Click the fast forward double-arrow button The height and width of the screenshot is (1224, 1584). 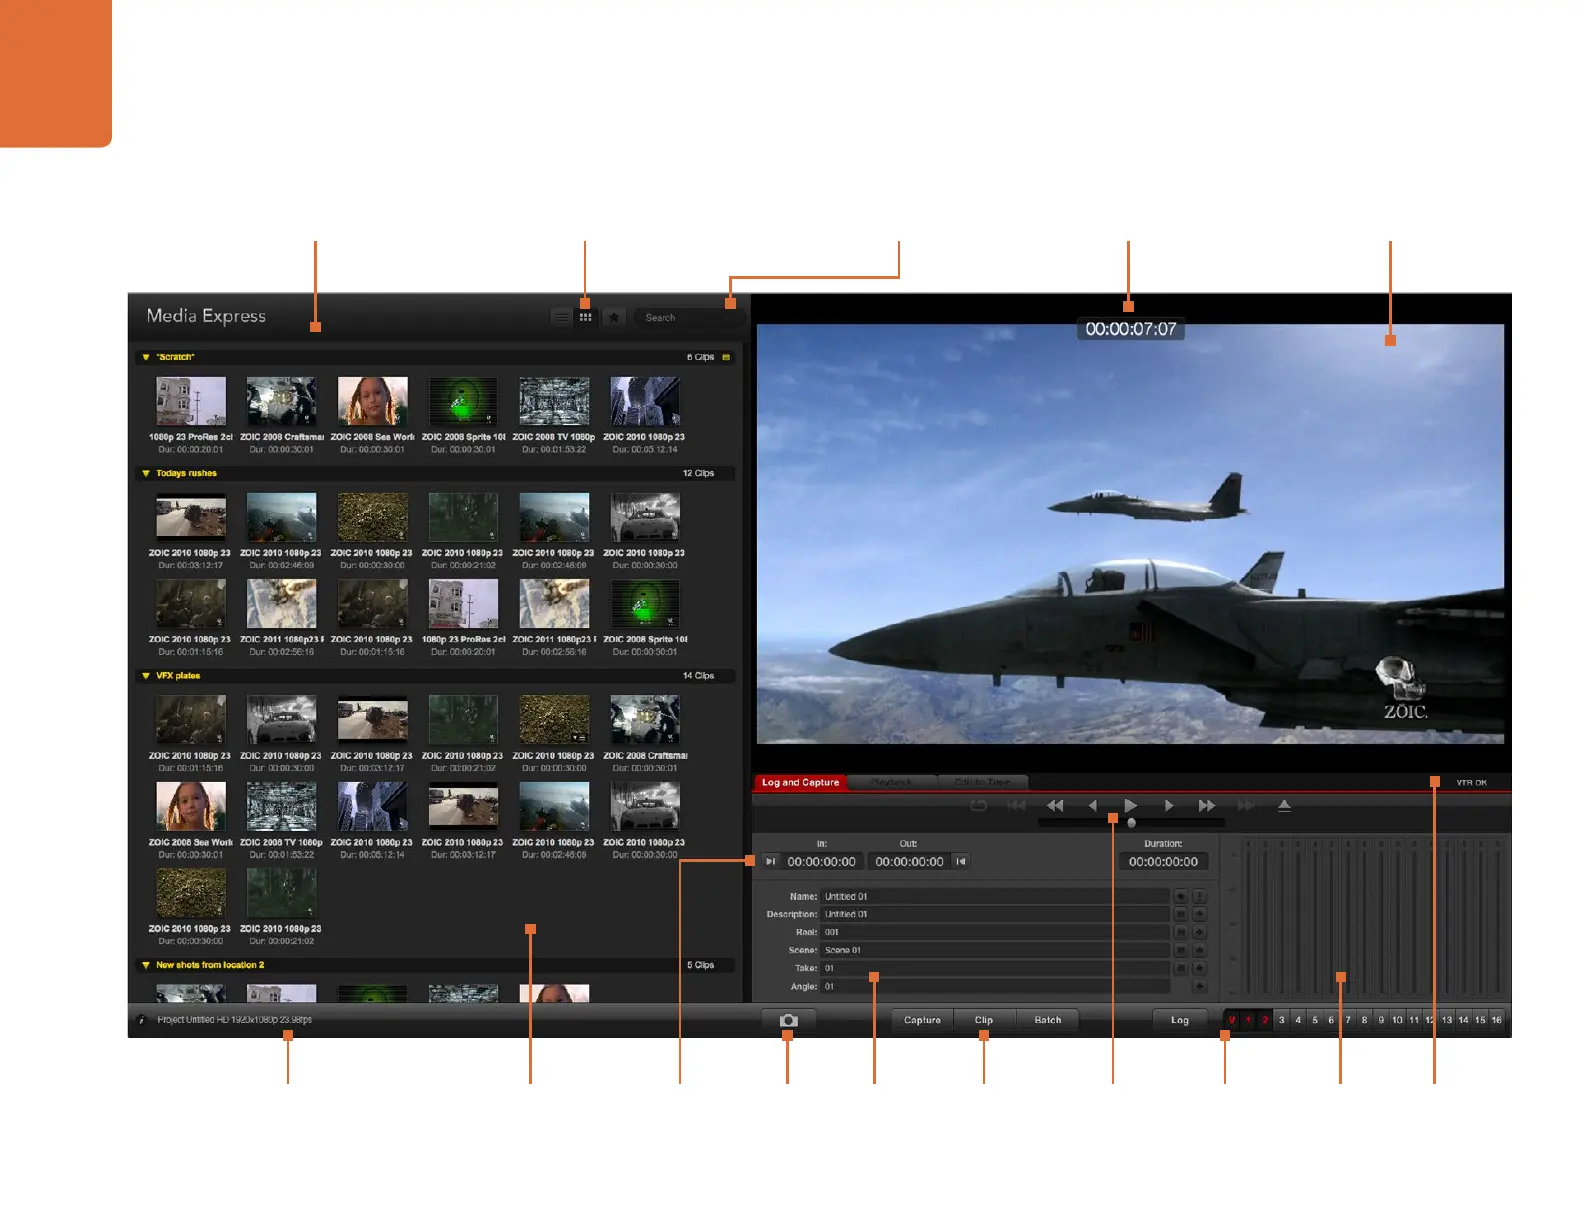(x=1207, y=806)
